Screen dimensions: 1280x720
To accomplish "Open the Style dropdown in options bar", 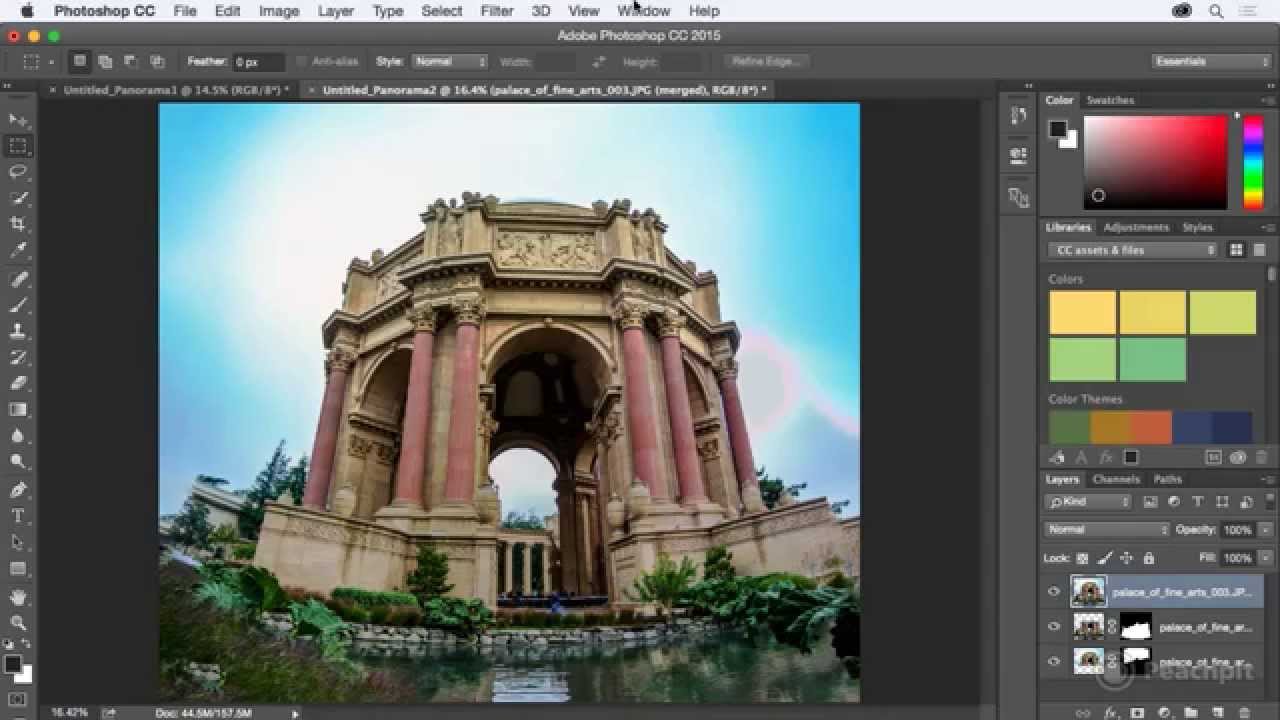I will click(449, 61).
